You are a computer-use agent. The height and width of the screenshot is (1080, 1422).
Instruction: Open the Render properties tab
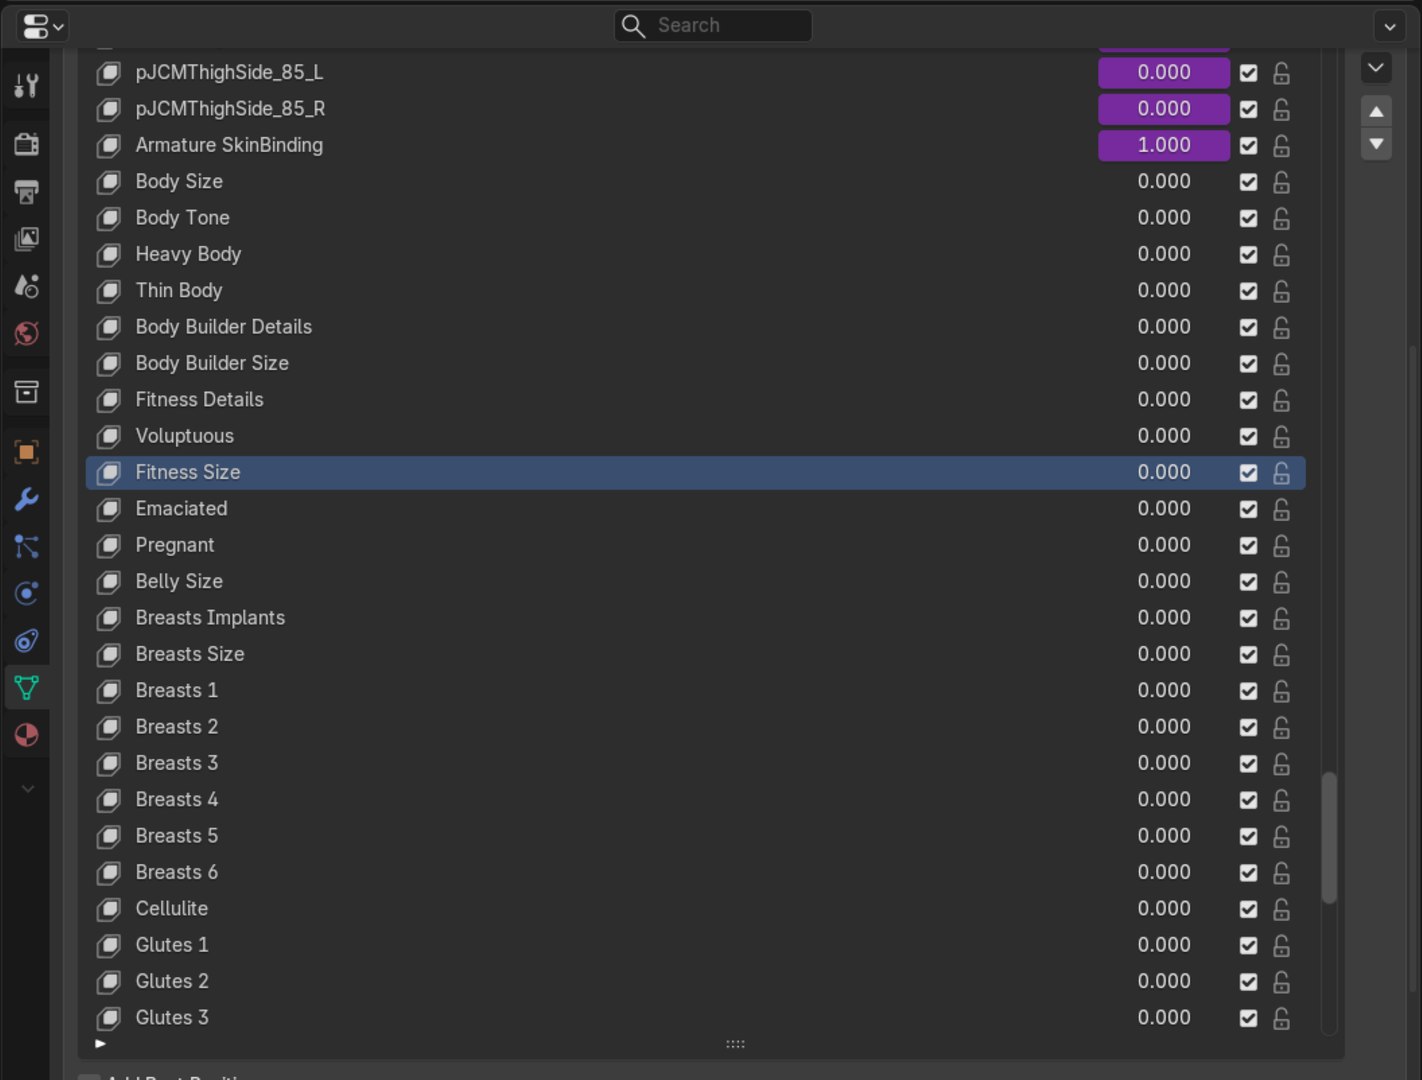click(x=27, y=144)
